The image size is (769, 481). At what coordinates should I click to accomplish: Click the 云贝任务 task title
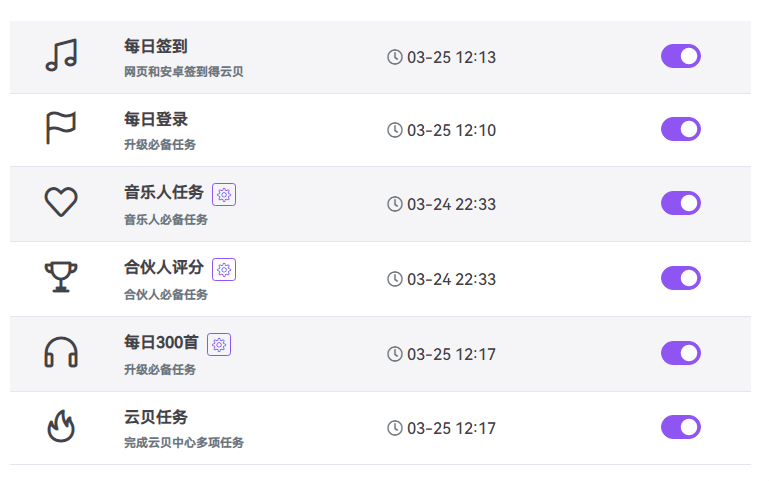156,417
